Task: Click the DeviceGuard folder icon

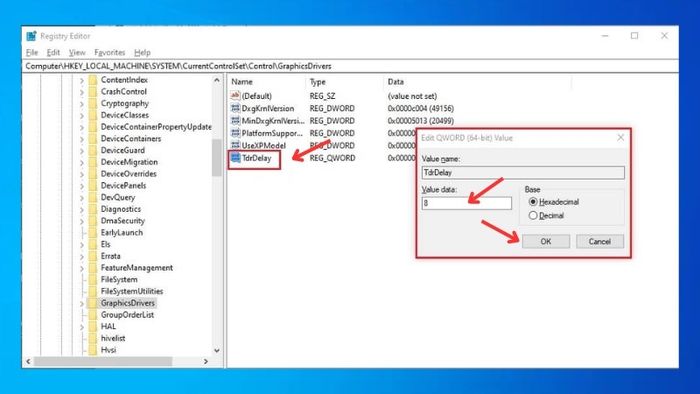Action: 93,150
